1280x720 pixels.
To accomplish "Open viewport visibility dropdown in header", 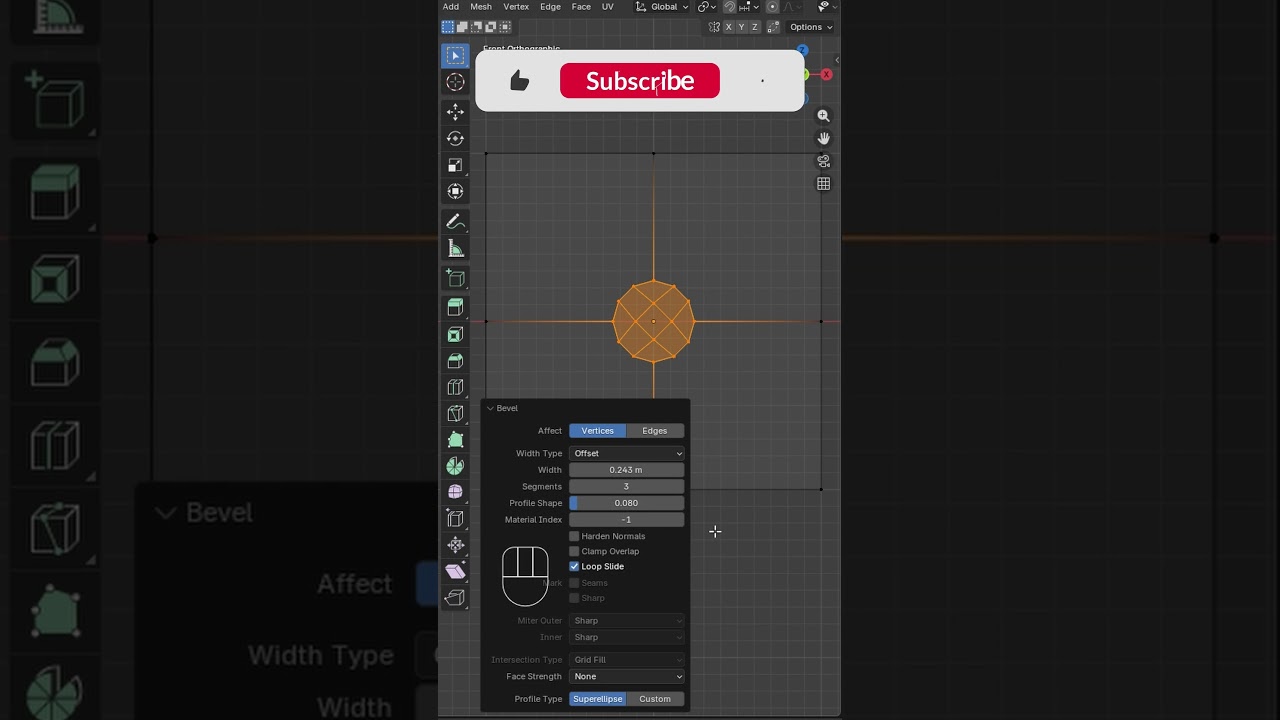I will (x=826, y=7).
